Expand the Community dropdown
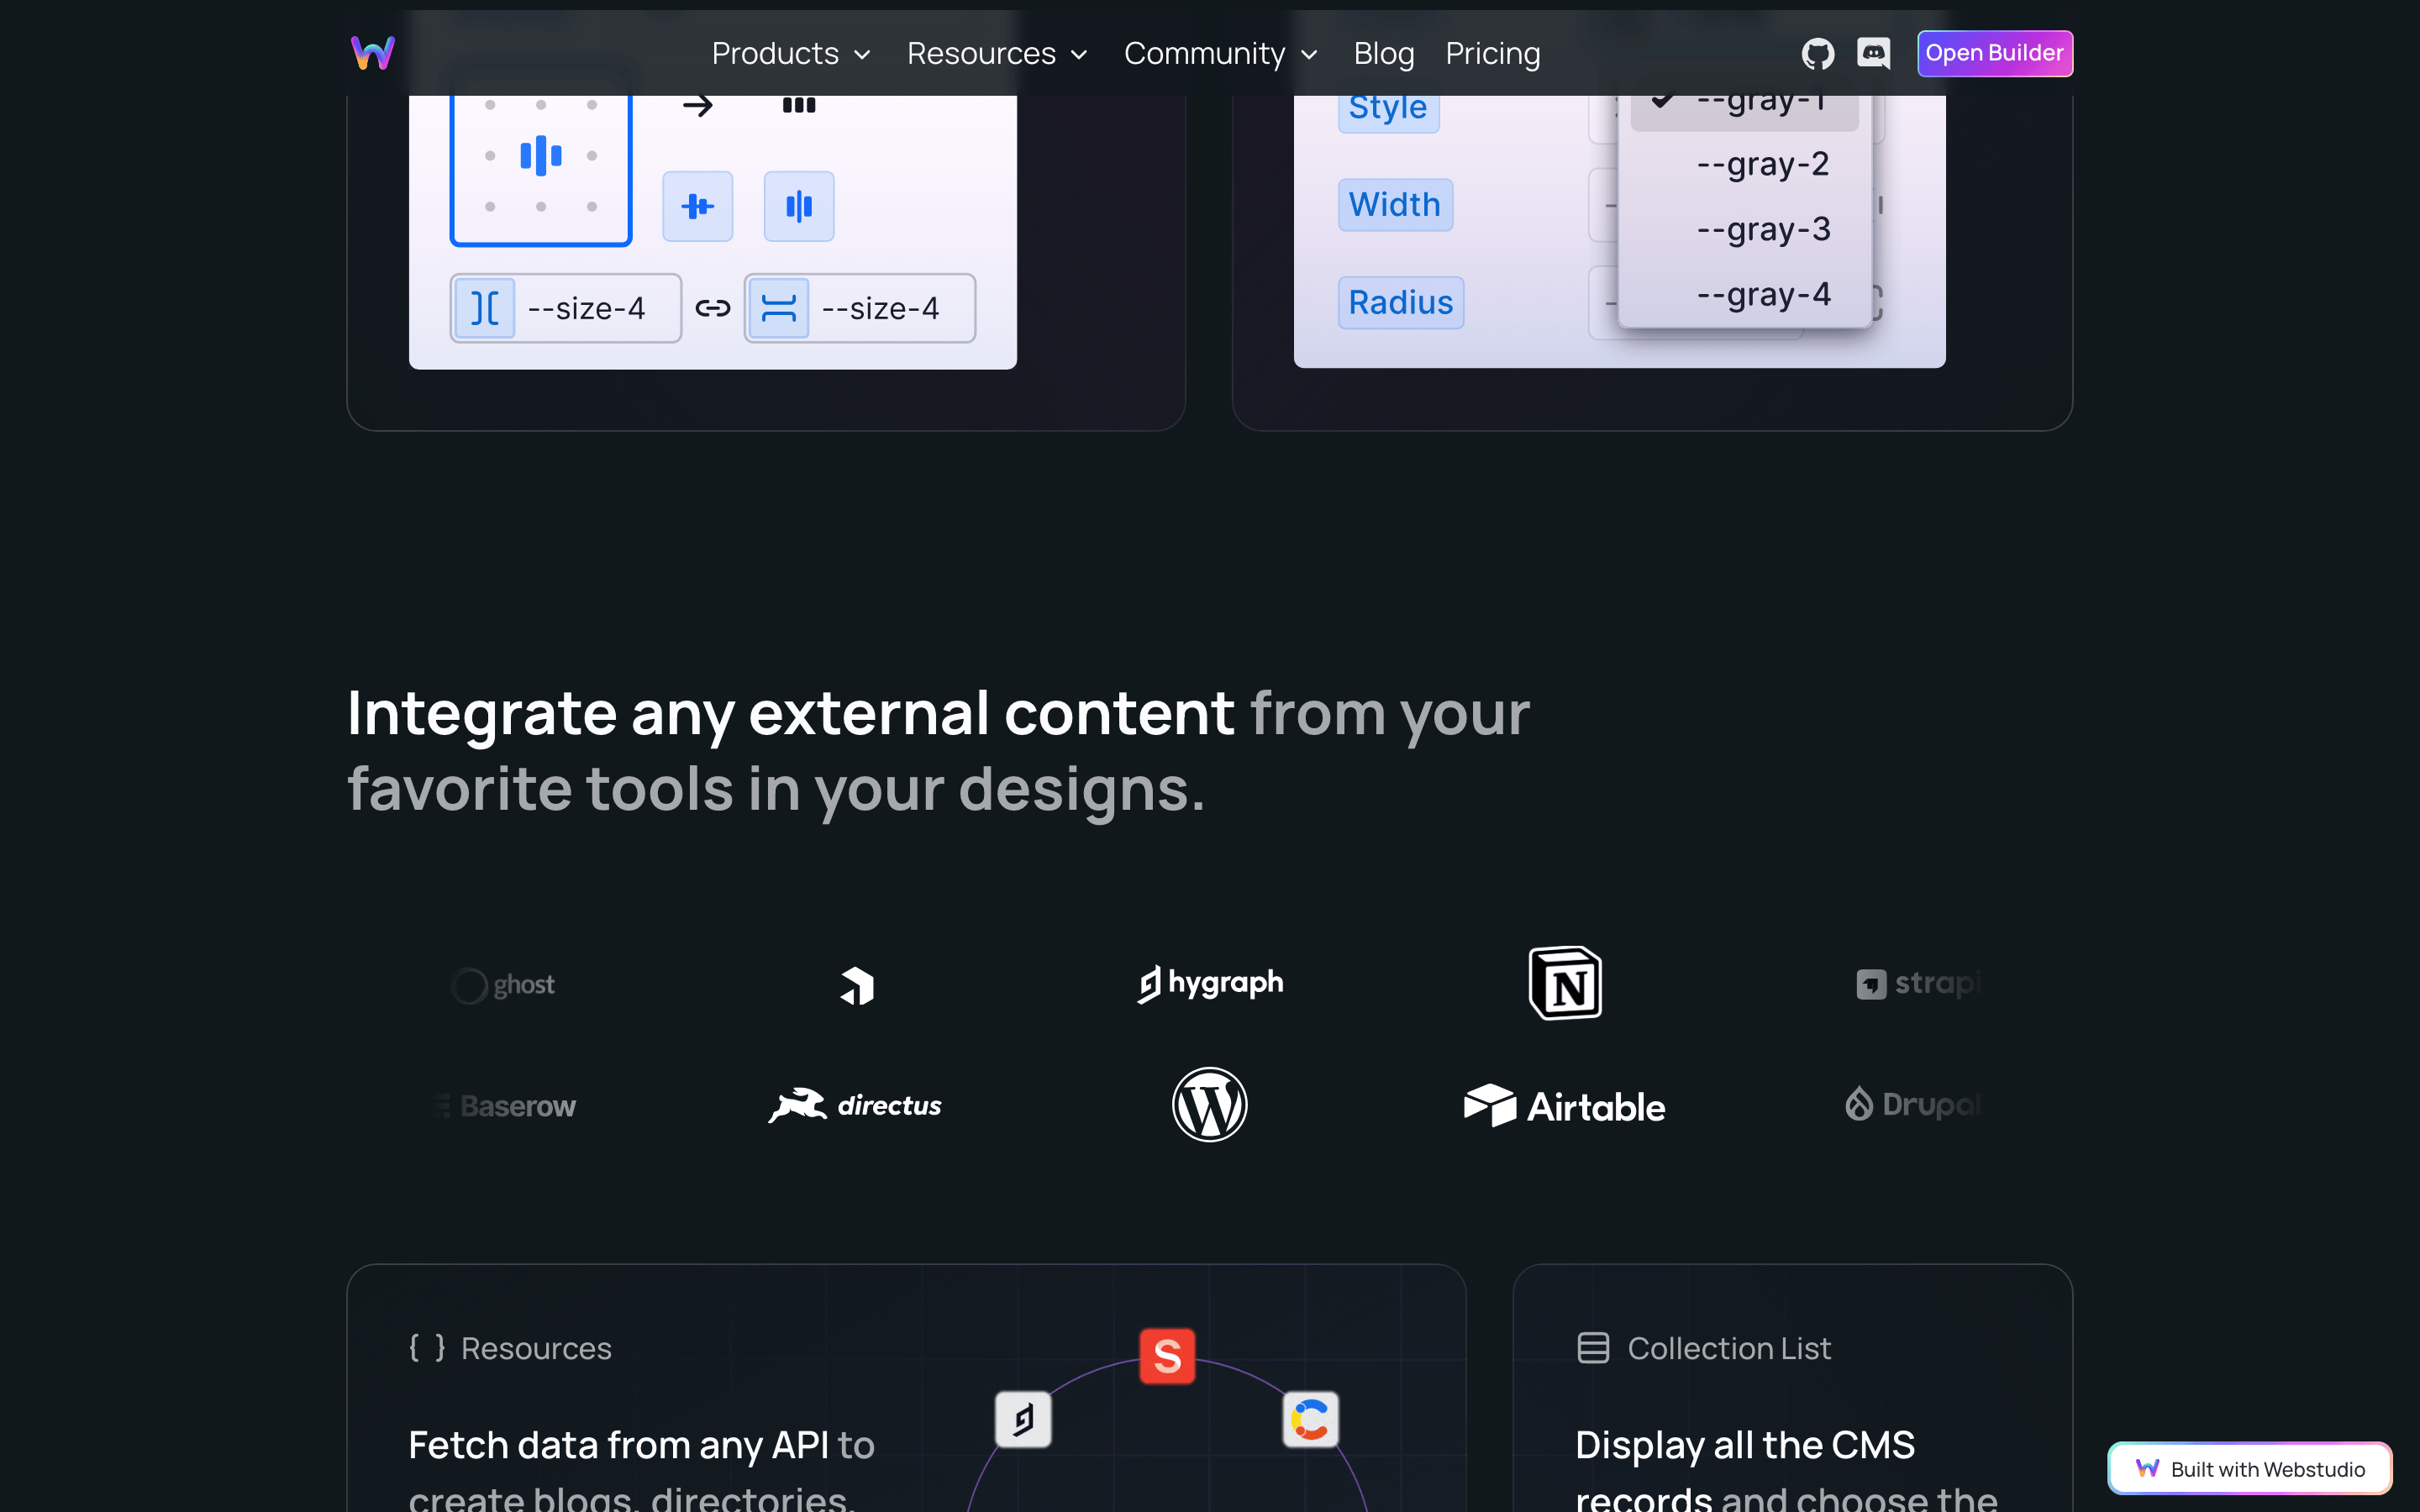 [1221, 53]
